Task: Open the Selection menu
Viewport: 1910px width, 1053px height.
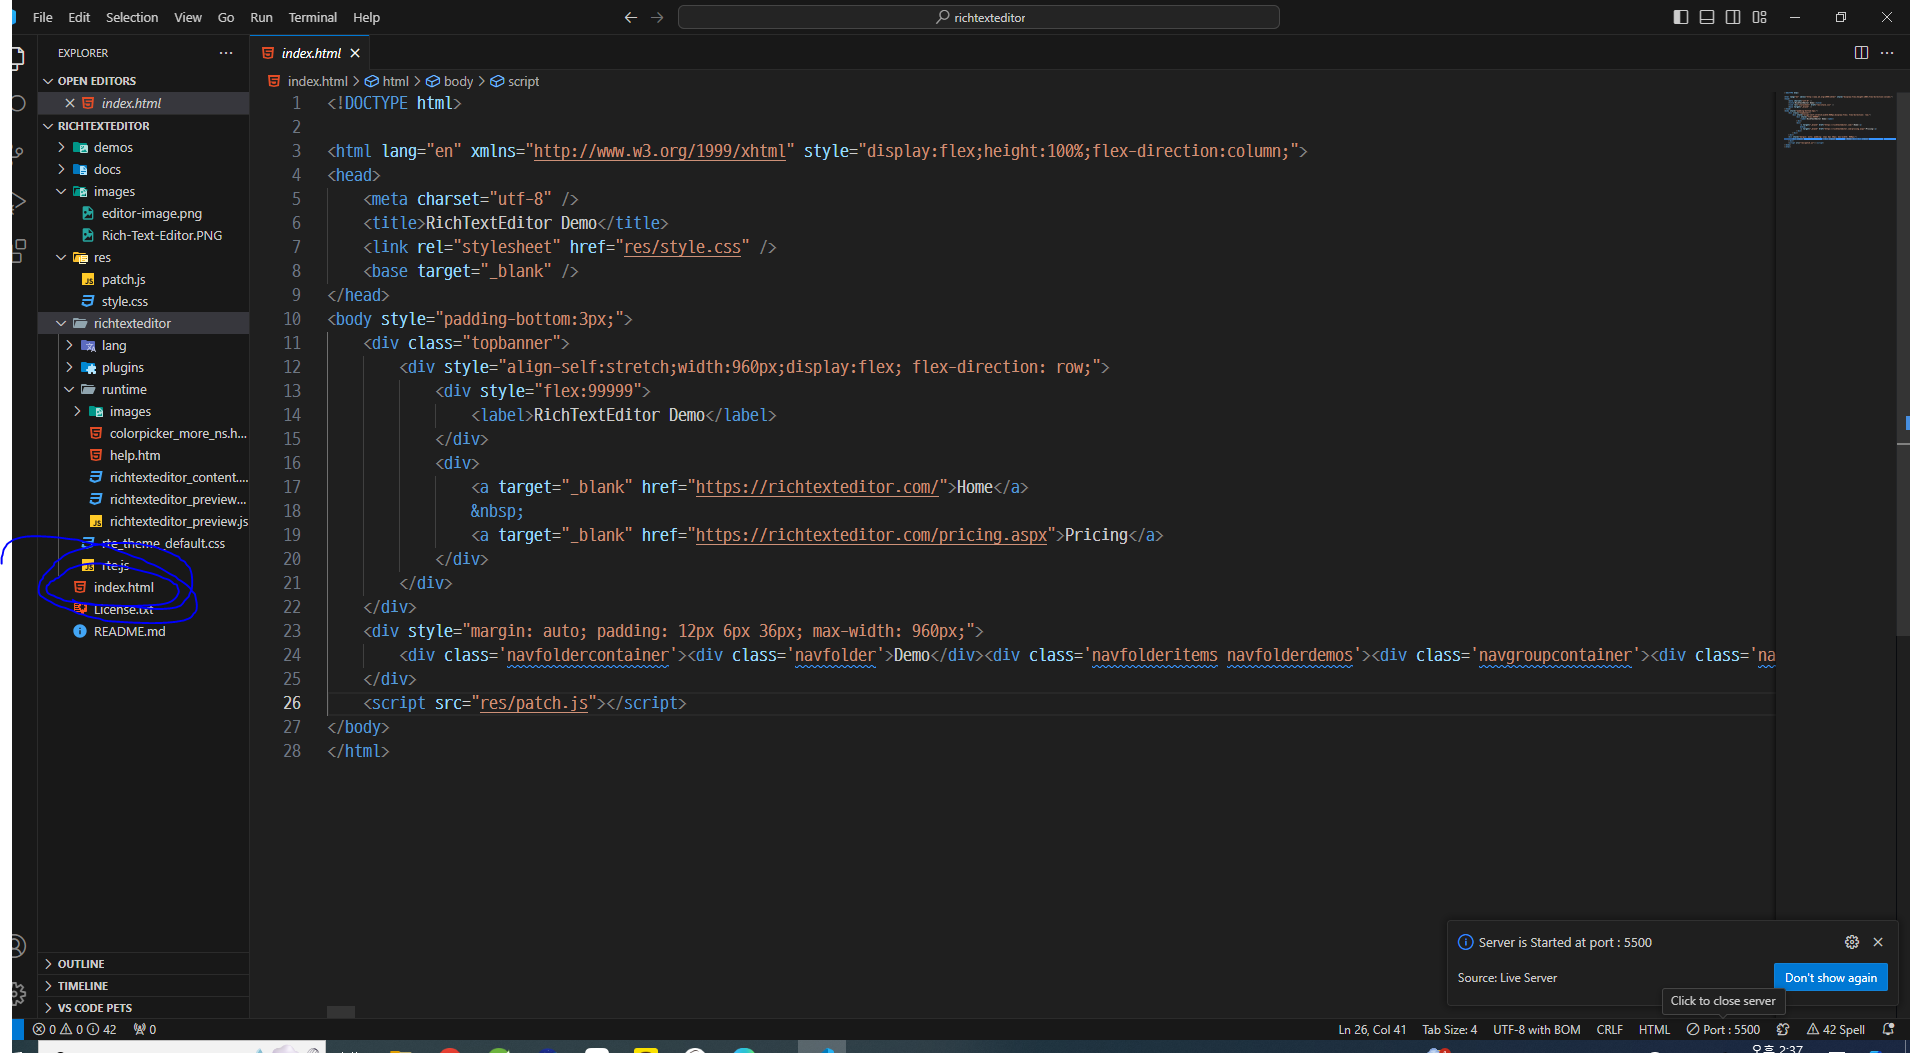Action: (132, 17)
